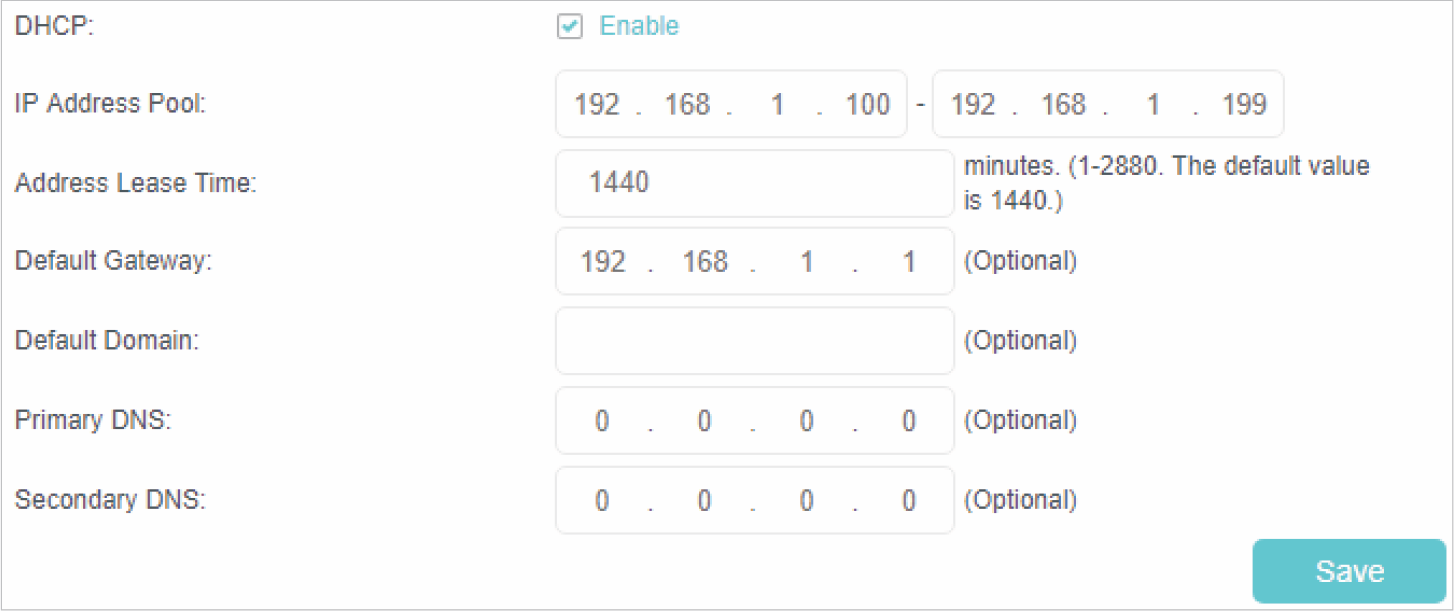Screen dimensions: 1454x611
Task: Click the Enable label beside DHCP checkbox
Action: click(638, 27)
